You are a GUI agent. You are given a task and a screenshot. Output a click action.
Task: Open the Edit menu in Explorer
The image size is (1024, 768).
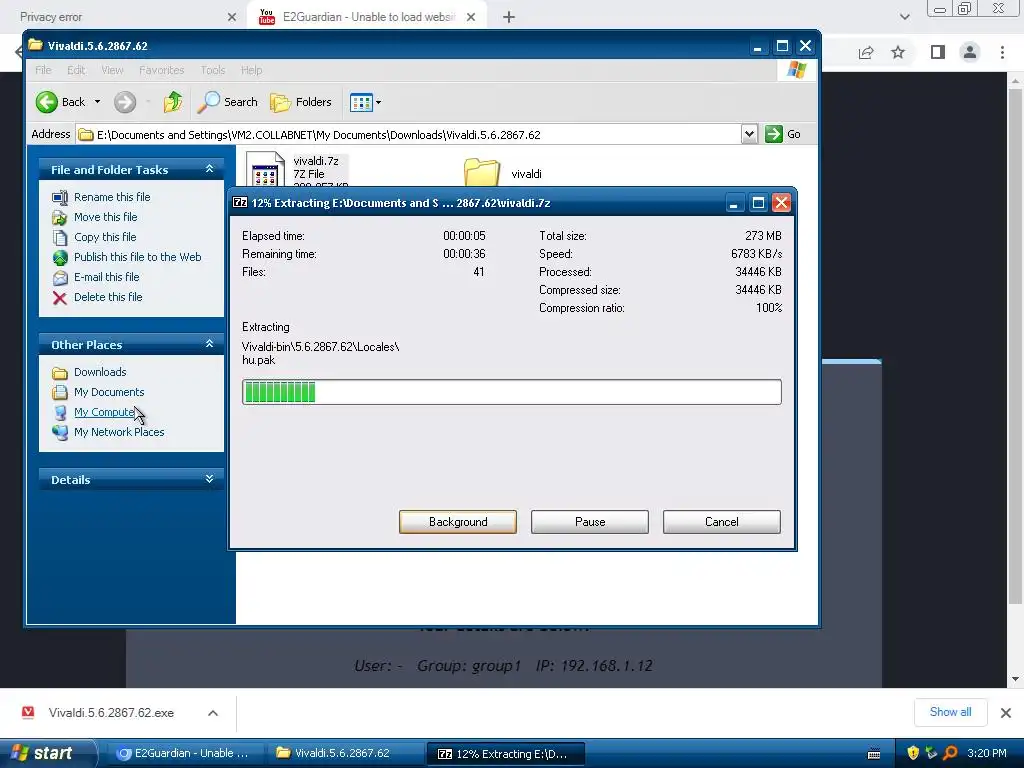click(76, 70)
